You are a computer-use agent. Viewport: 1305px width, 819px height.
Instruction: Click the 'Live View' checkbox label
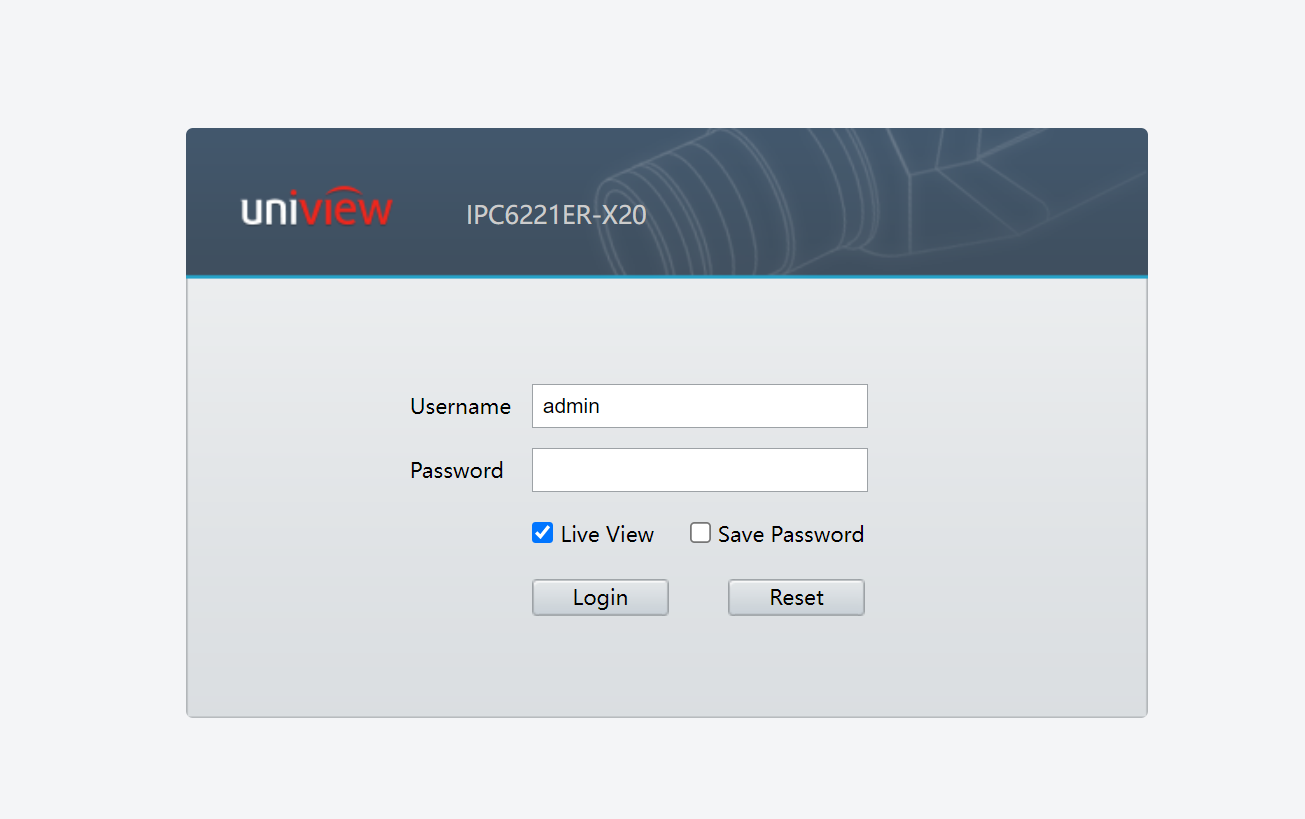[607, 534]
